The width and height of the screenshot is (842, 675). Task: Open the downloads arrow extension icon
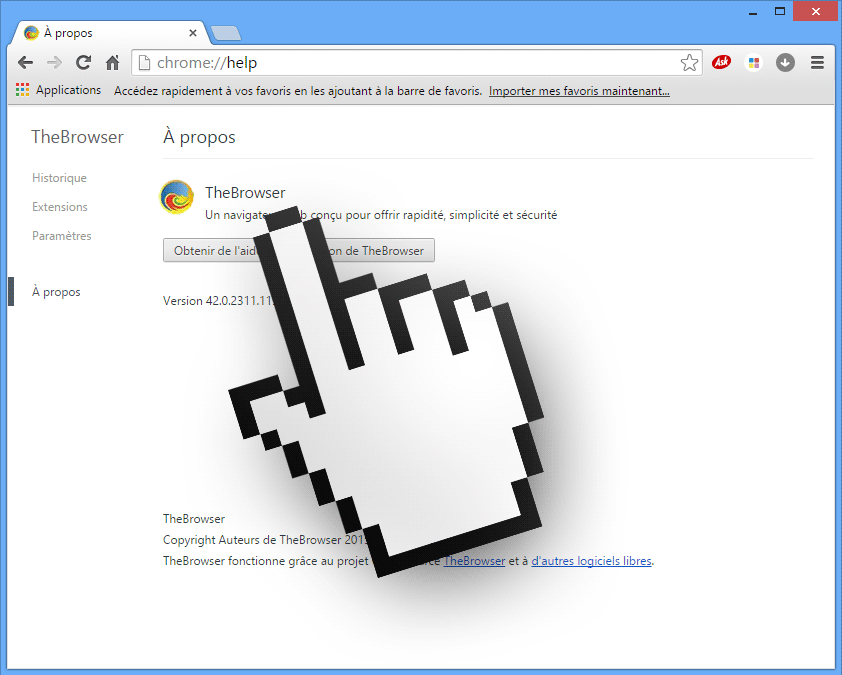point(785,63)
